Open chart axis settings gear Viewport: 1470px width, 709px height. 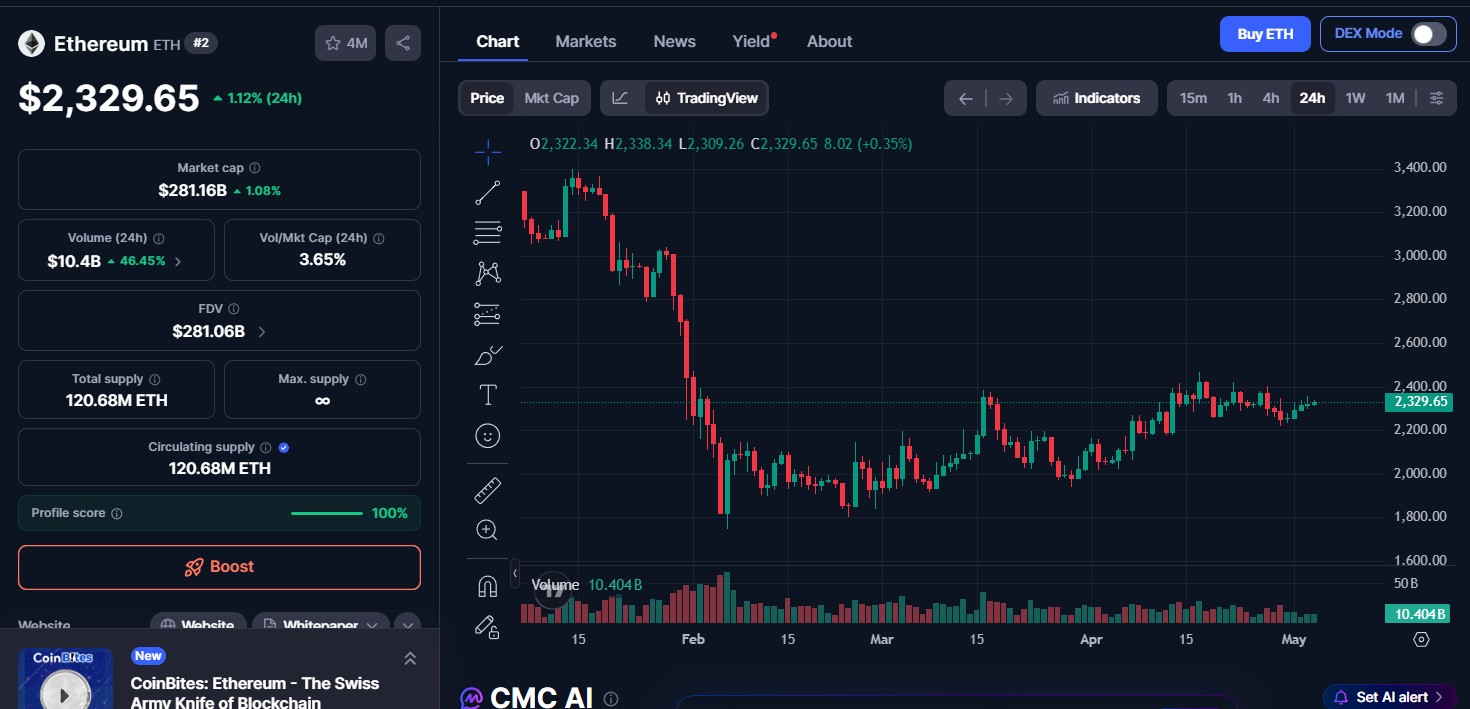click(1421, 639)
